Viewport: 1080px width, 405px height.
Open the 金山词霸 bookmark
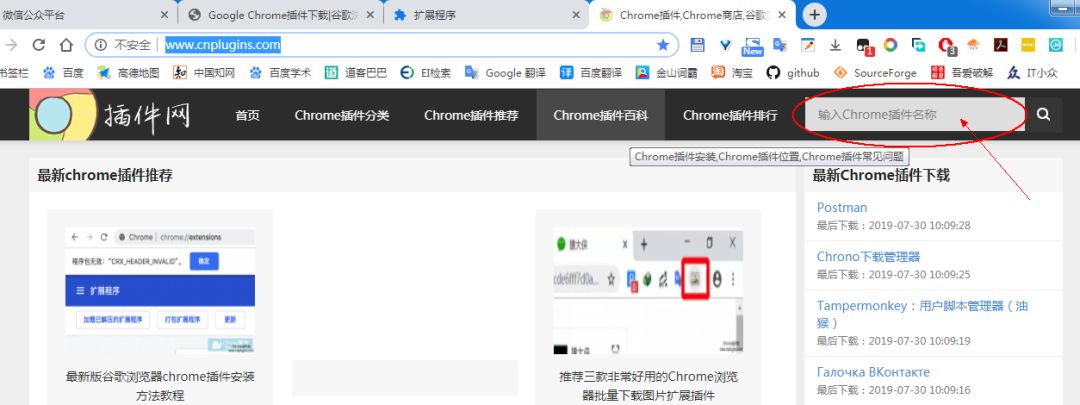coord(667,72)
